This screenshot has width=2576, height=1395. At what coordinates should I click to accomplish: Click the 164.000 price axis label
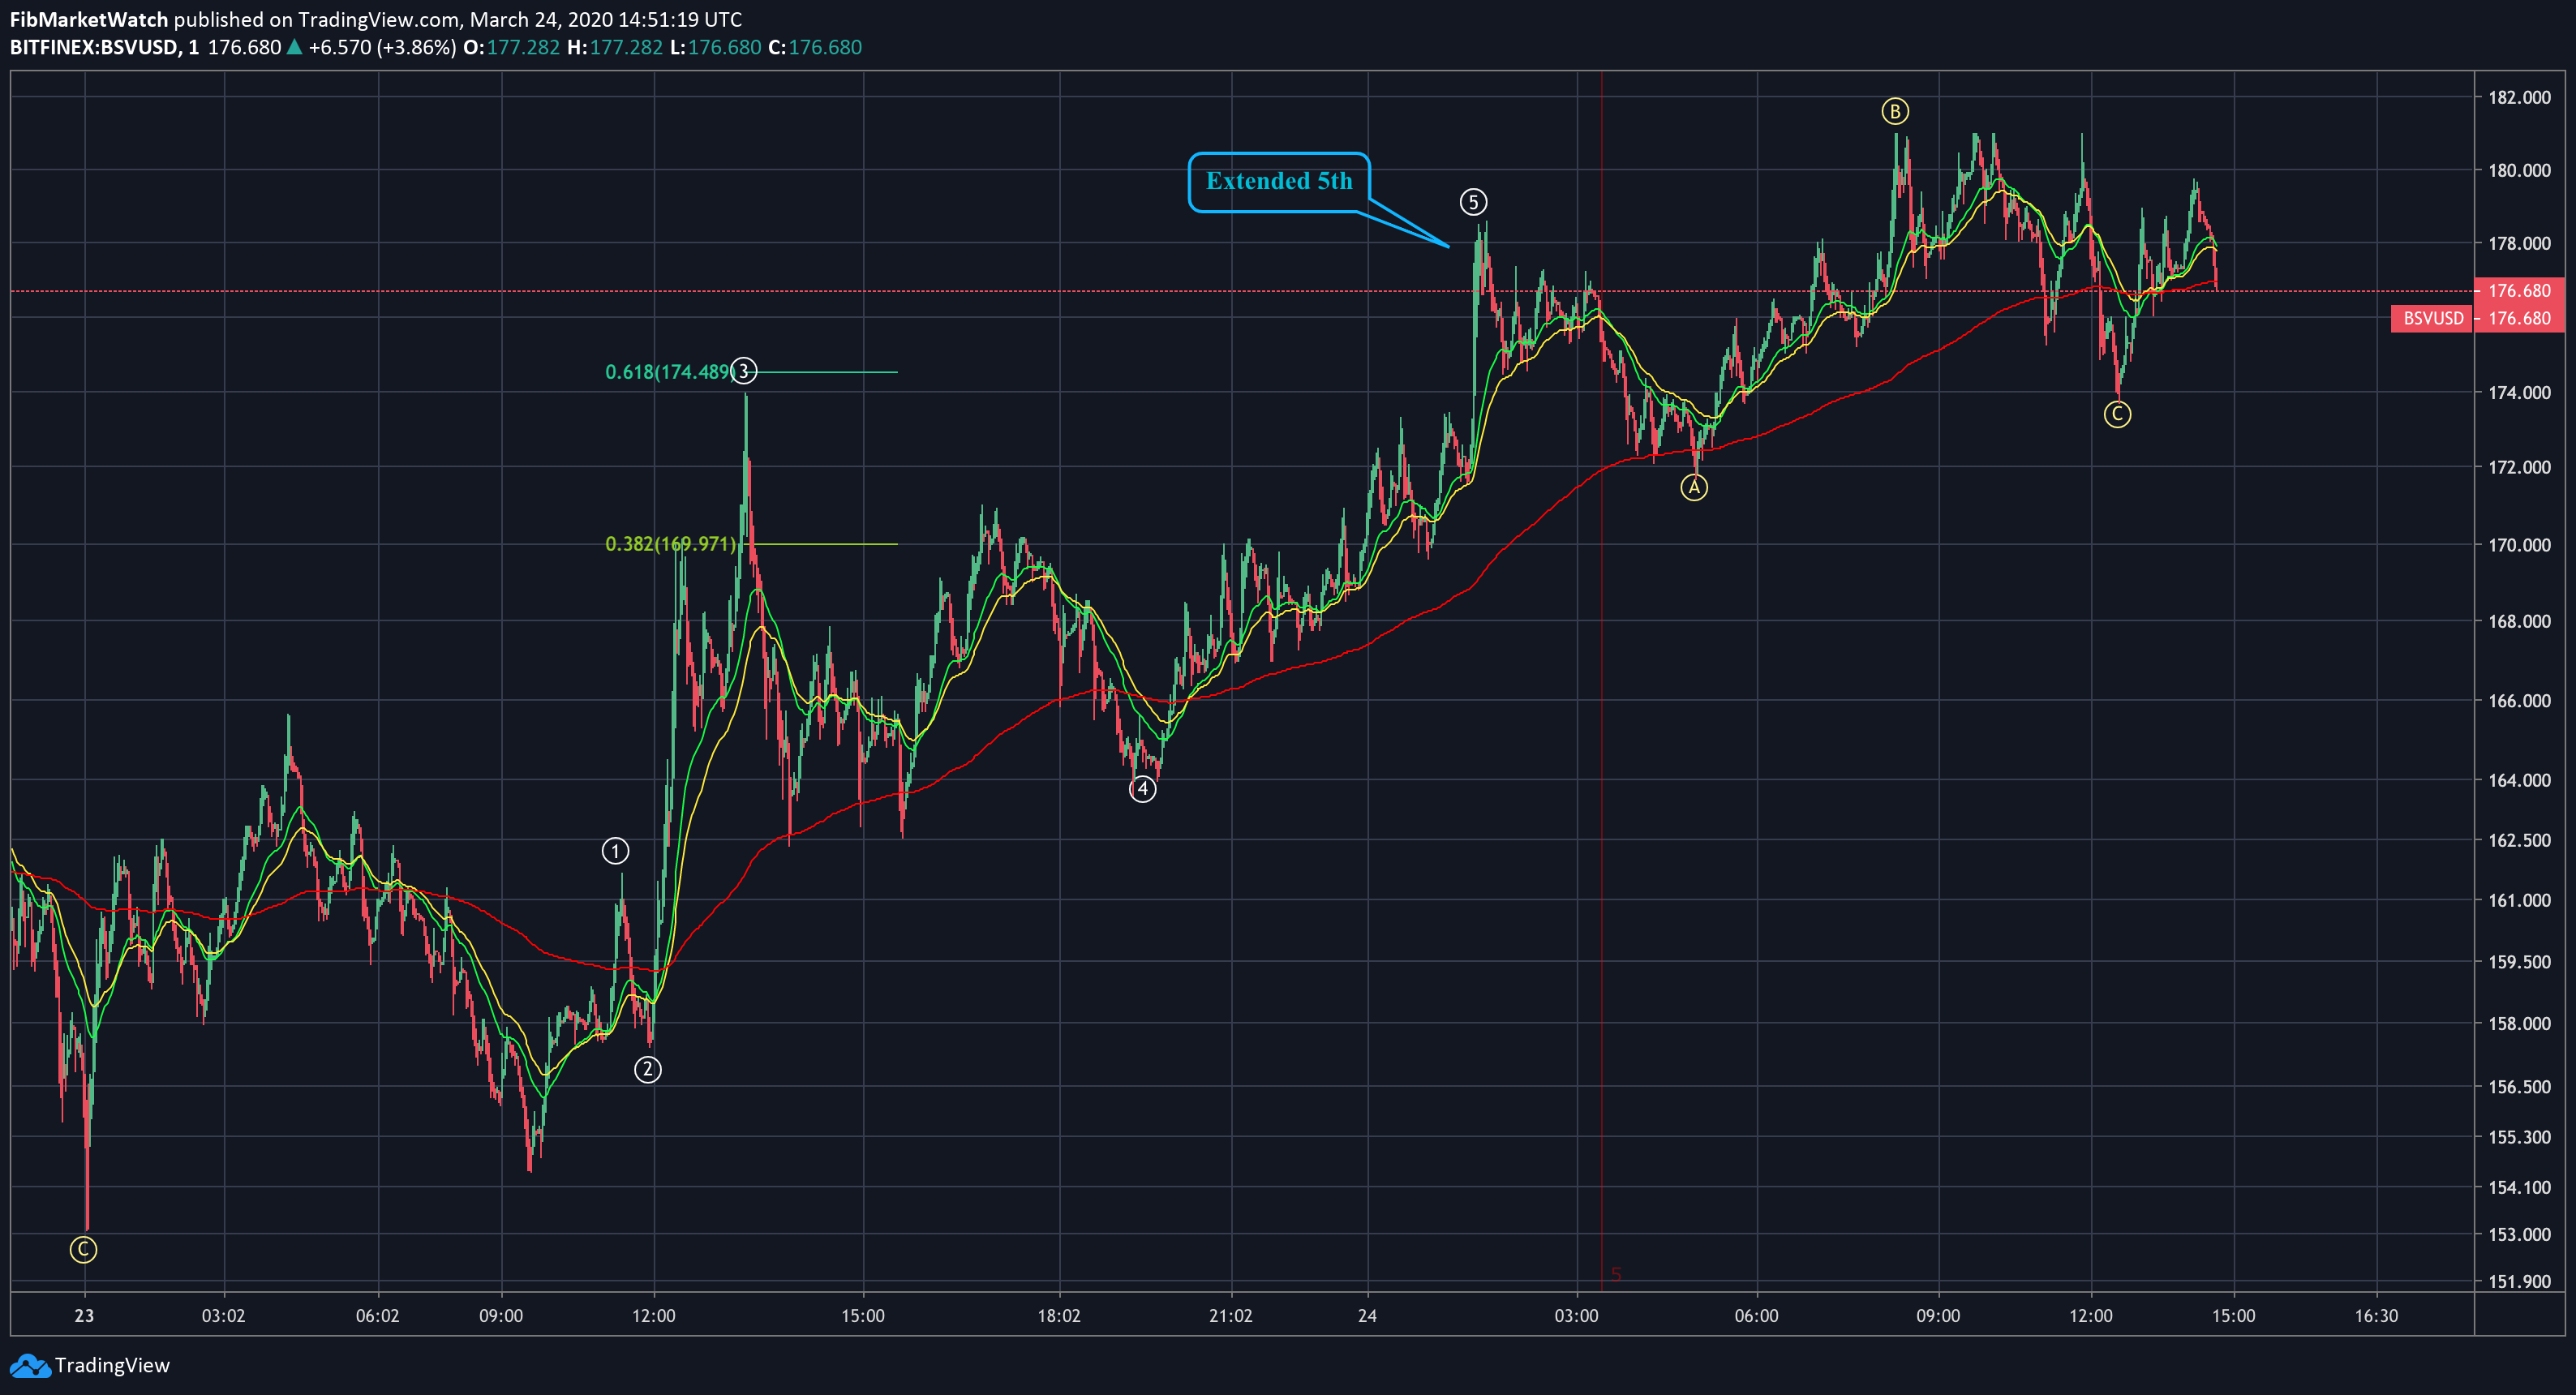point(2519,780)
